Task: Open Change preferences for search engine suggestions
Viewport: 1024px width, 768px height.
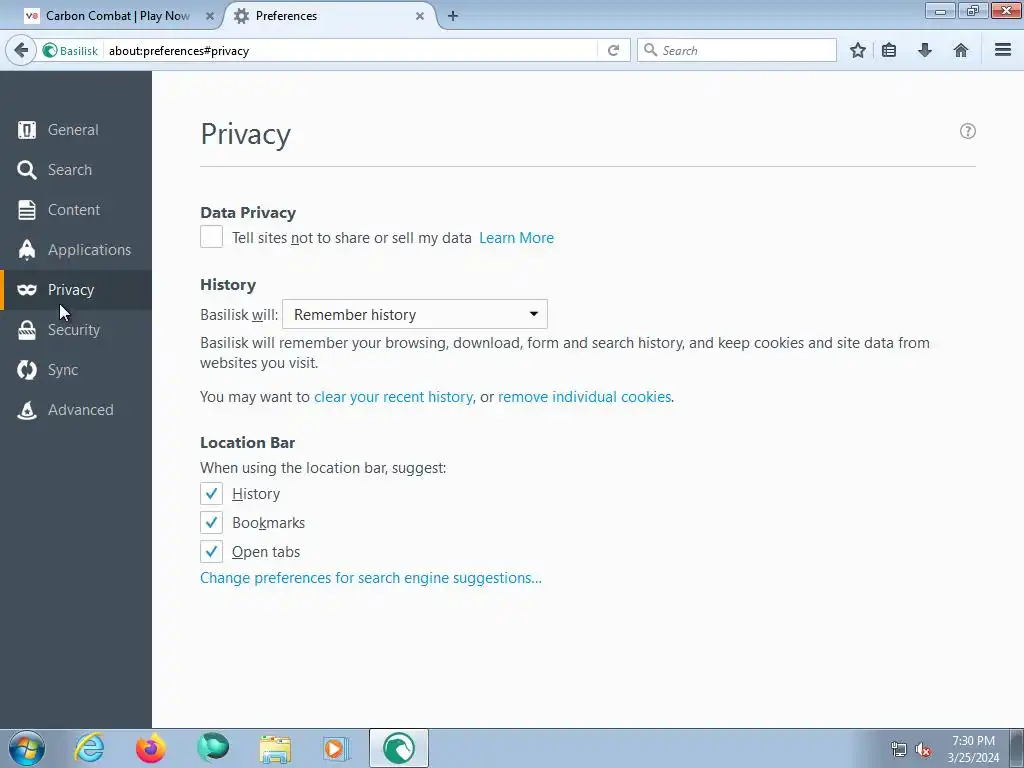Action: tap(371, 578)
